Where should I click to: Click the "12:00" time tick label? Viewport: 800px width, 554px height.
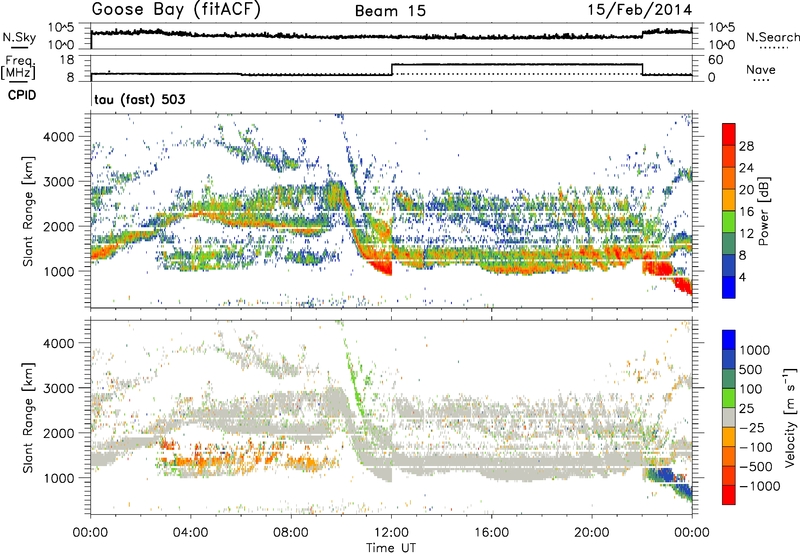click(391, 533)
